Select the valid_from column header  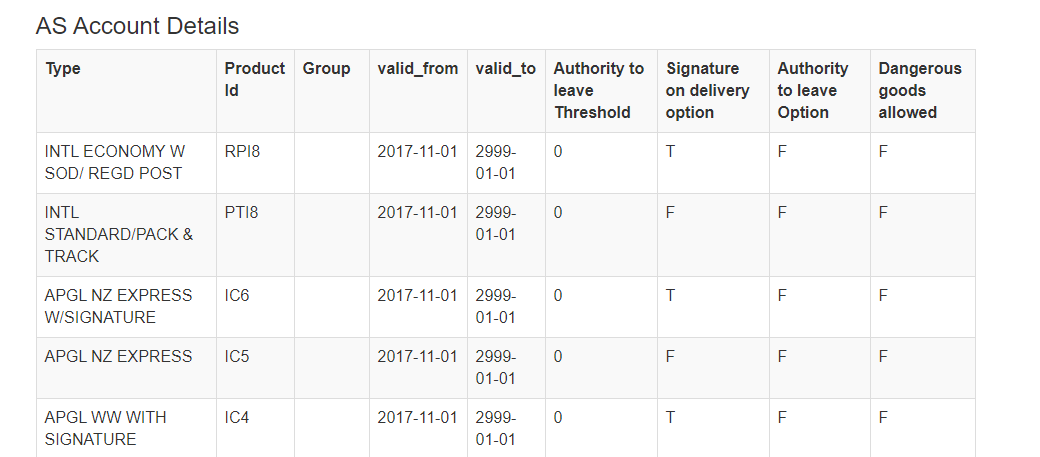[x=417, y=69]
